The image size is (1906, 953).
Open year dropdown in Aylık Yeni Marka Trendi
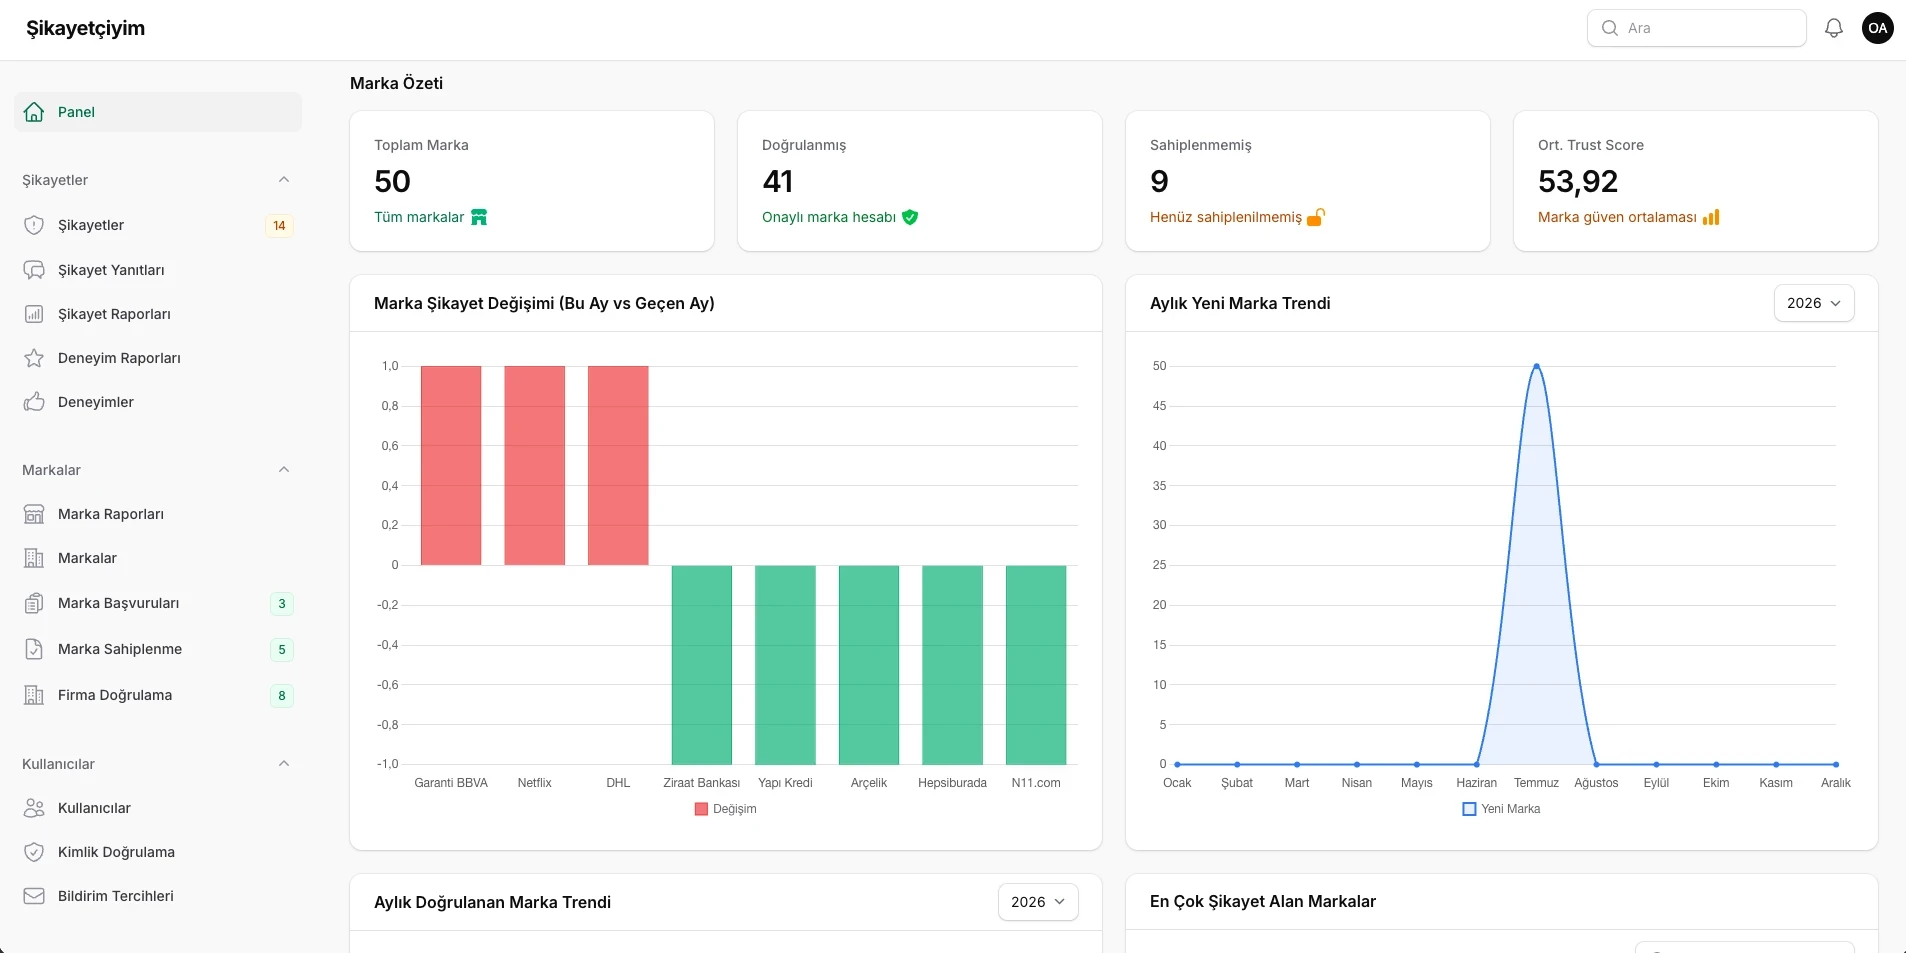pos(1814,303)
